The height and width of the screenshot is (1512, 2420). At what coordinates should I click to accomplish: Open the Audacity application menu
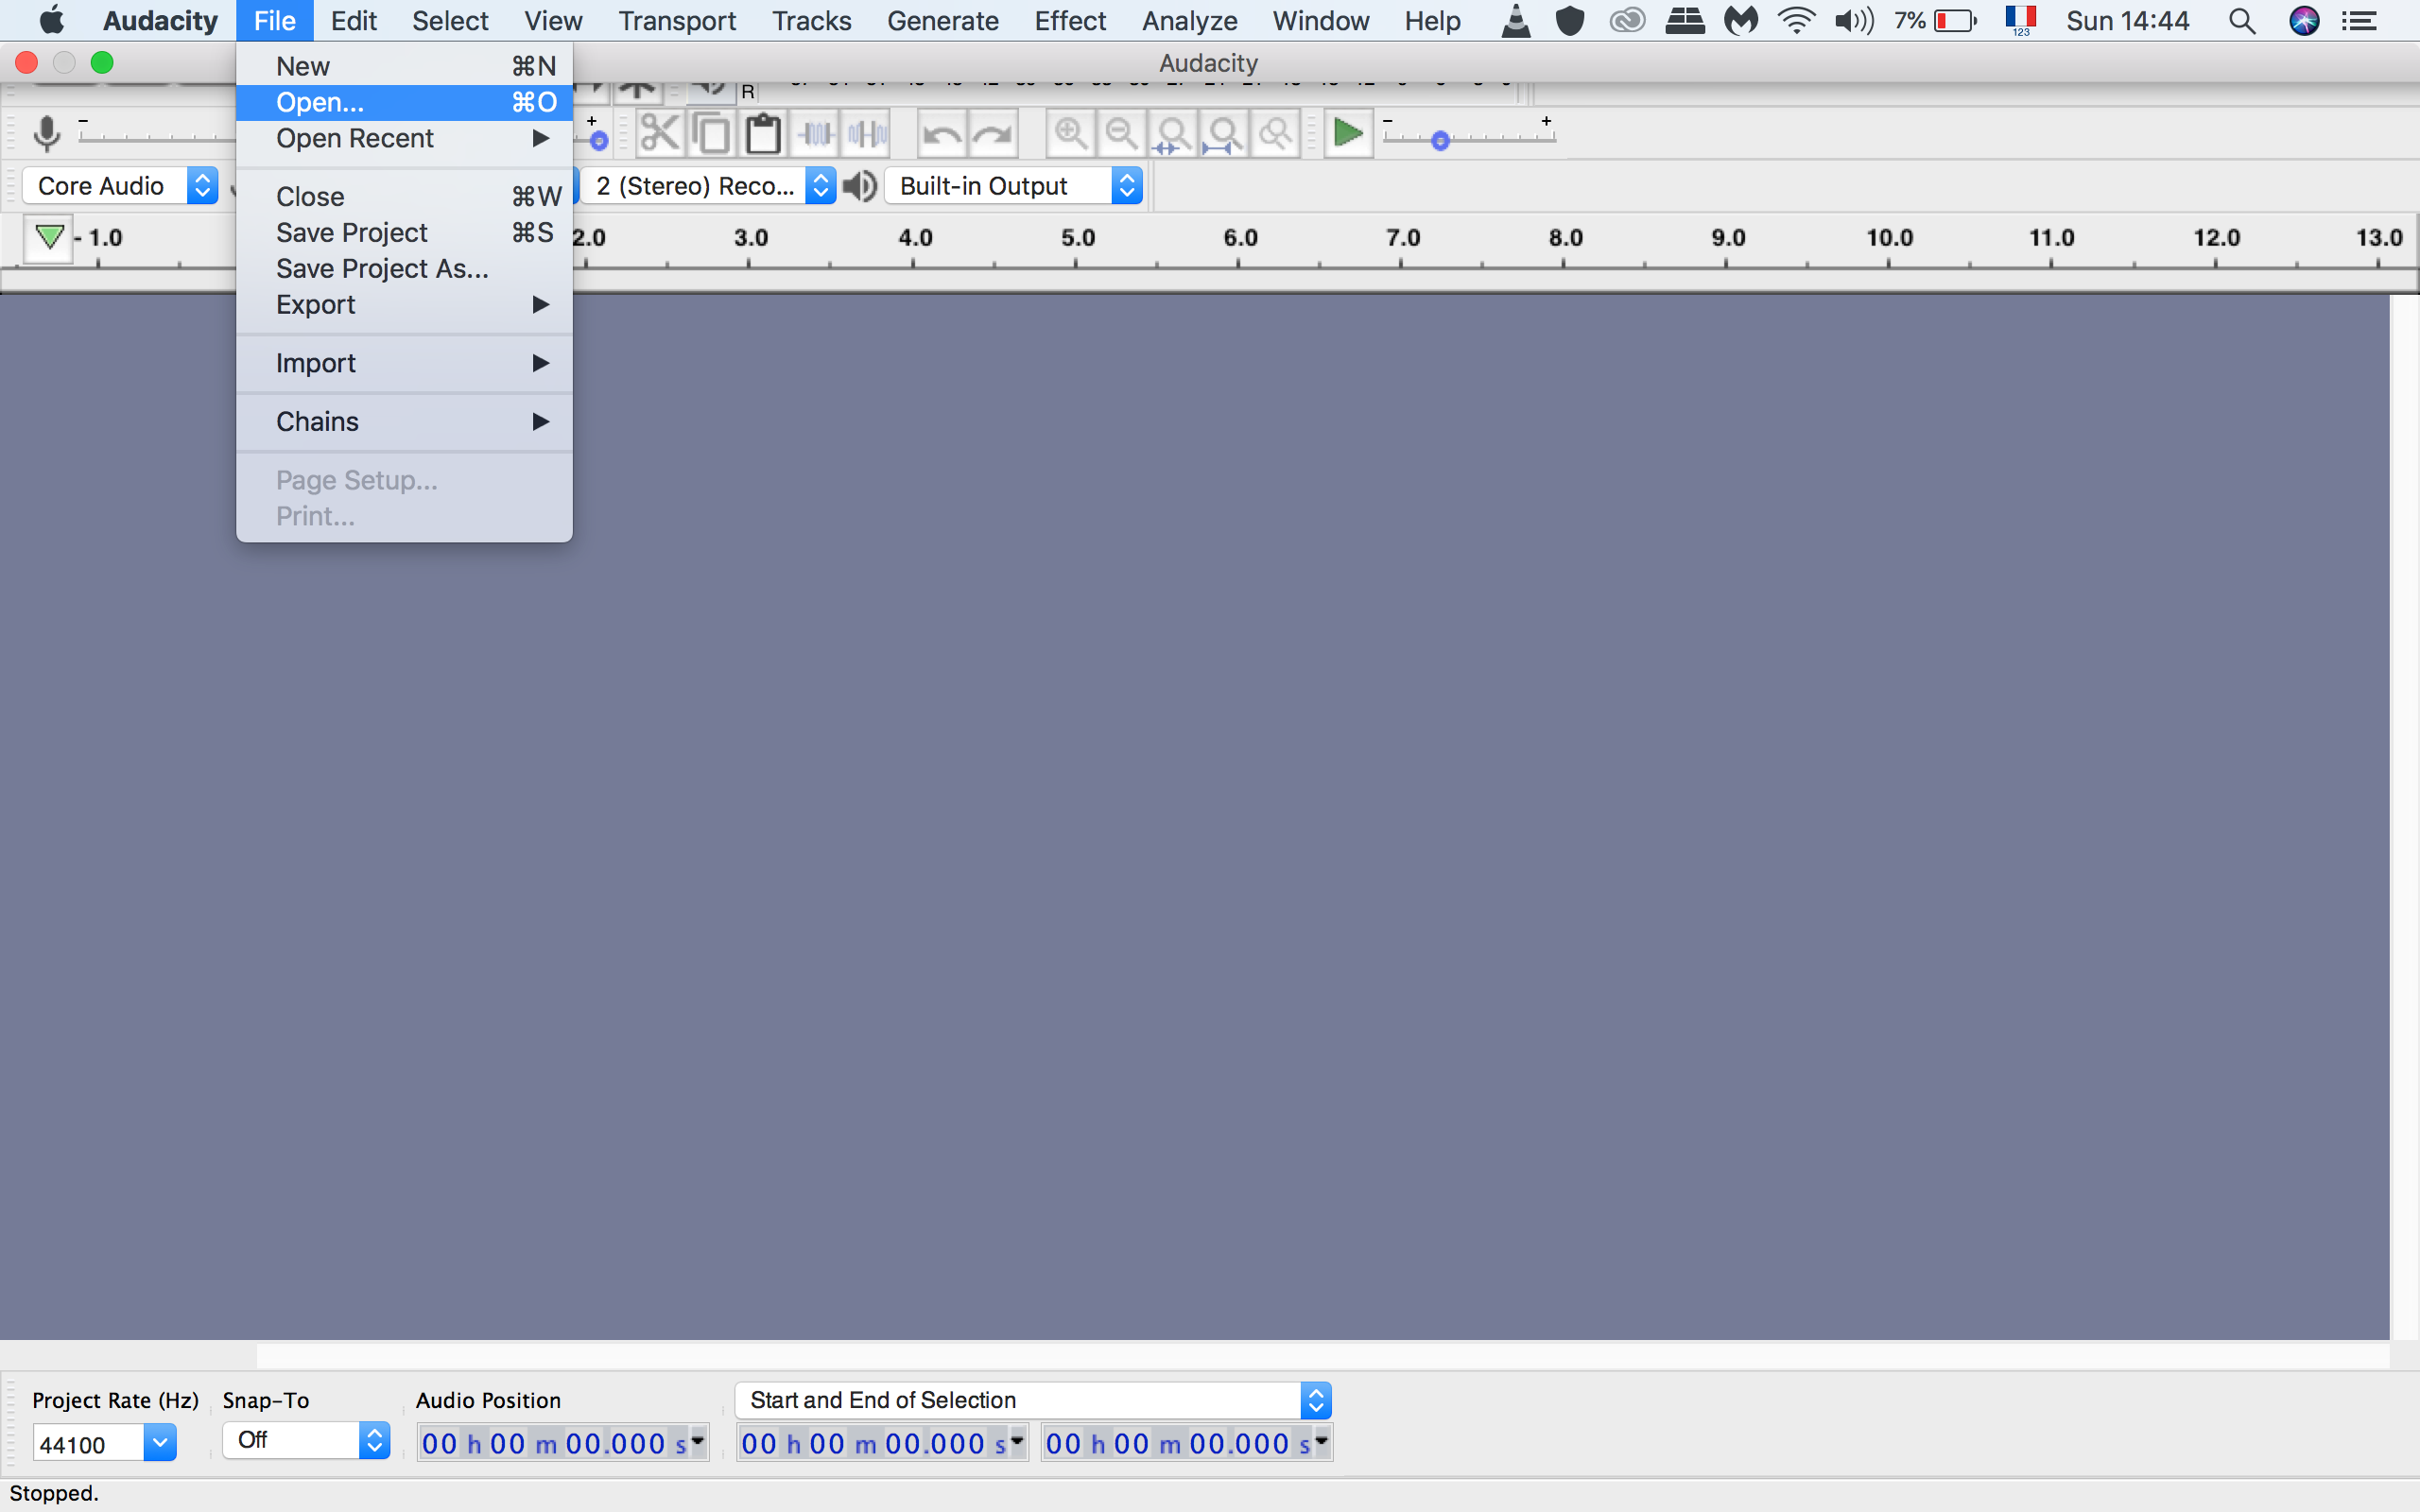tap(160, 20)
